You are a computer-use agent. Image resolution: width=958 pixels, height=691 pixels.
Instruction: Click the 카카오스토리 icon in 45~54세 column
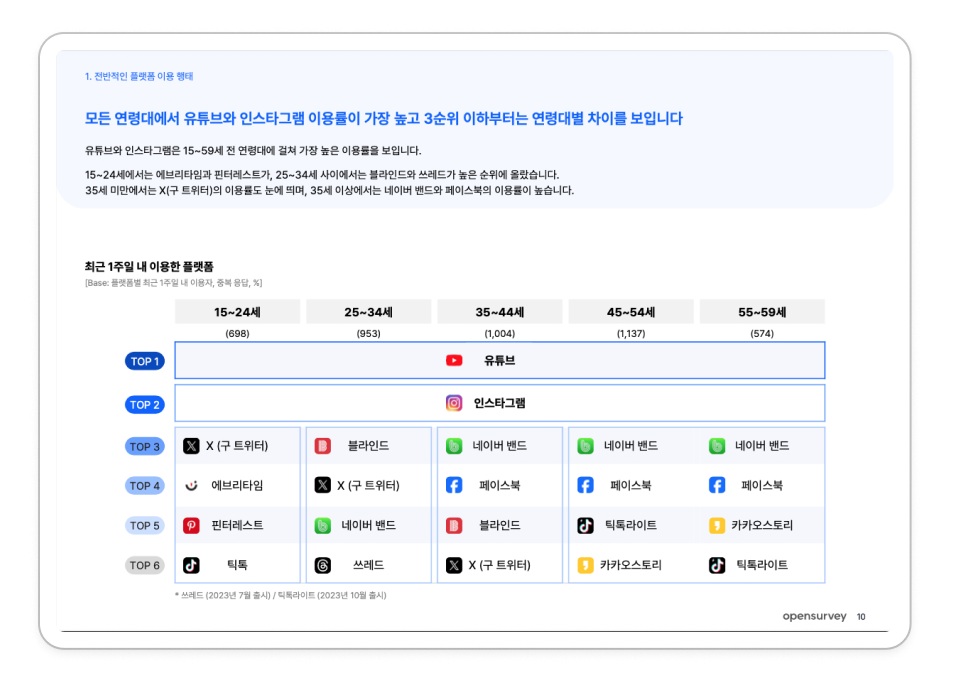click(x=585, y=565)
